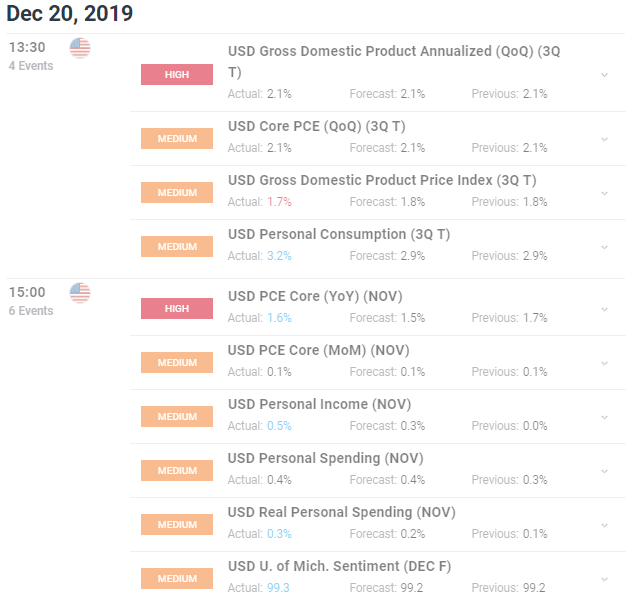
Task: Expand the PCE Core (MoM) row chevron
Action: pos(604,363)
